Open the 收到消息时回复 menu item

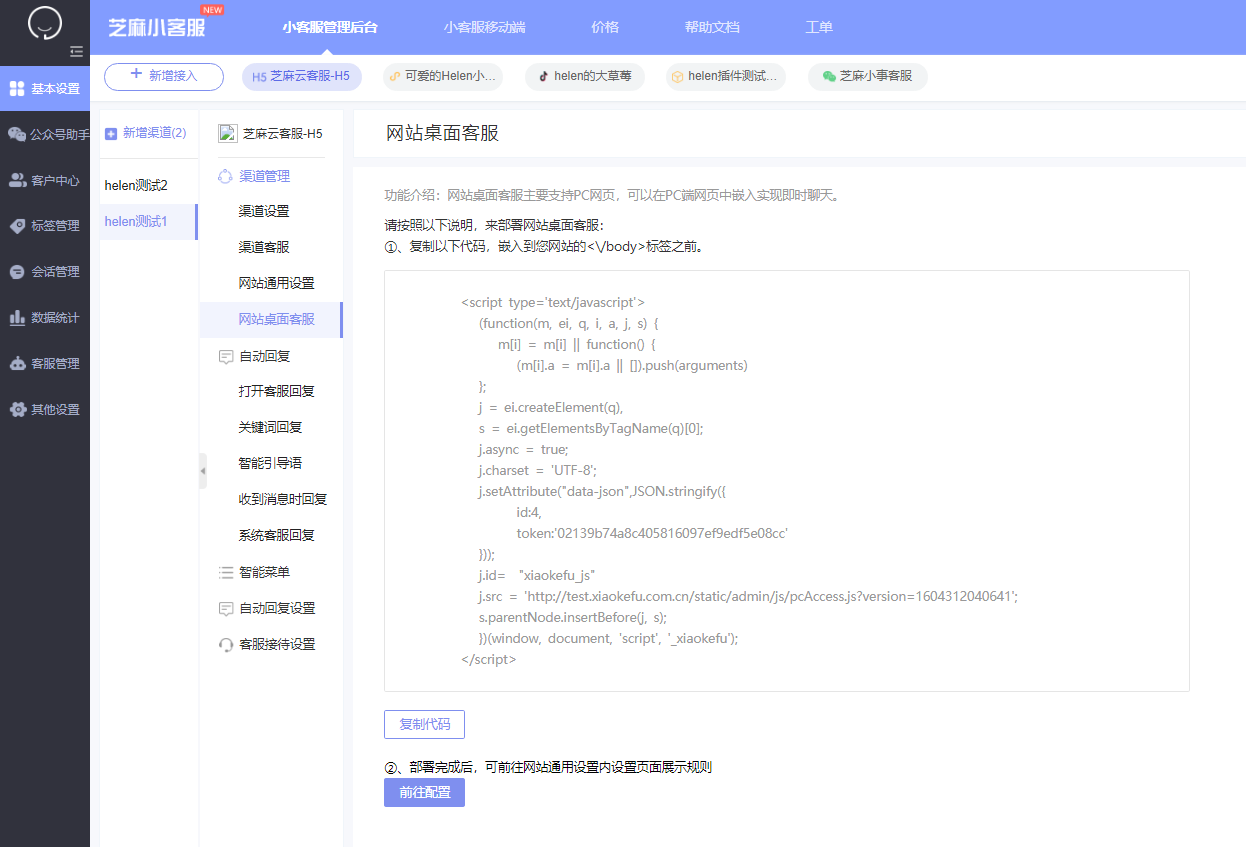click(x=282, y=499)
